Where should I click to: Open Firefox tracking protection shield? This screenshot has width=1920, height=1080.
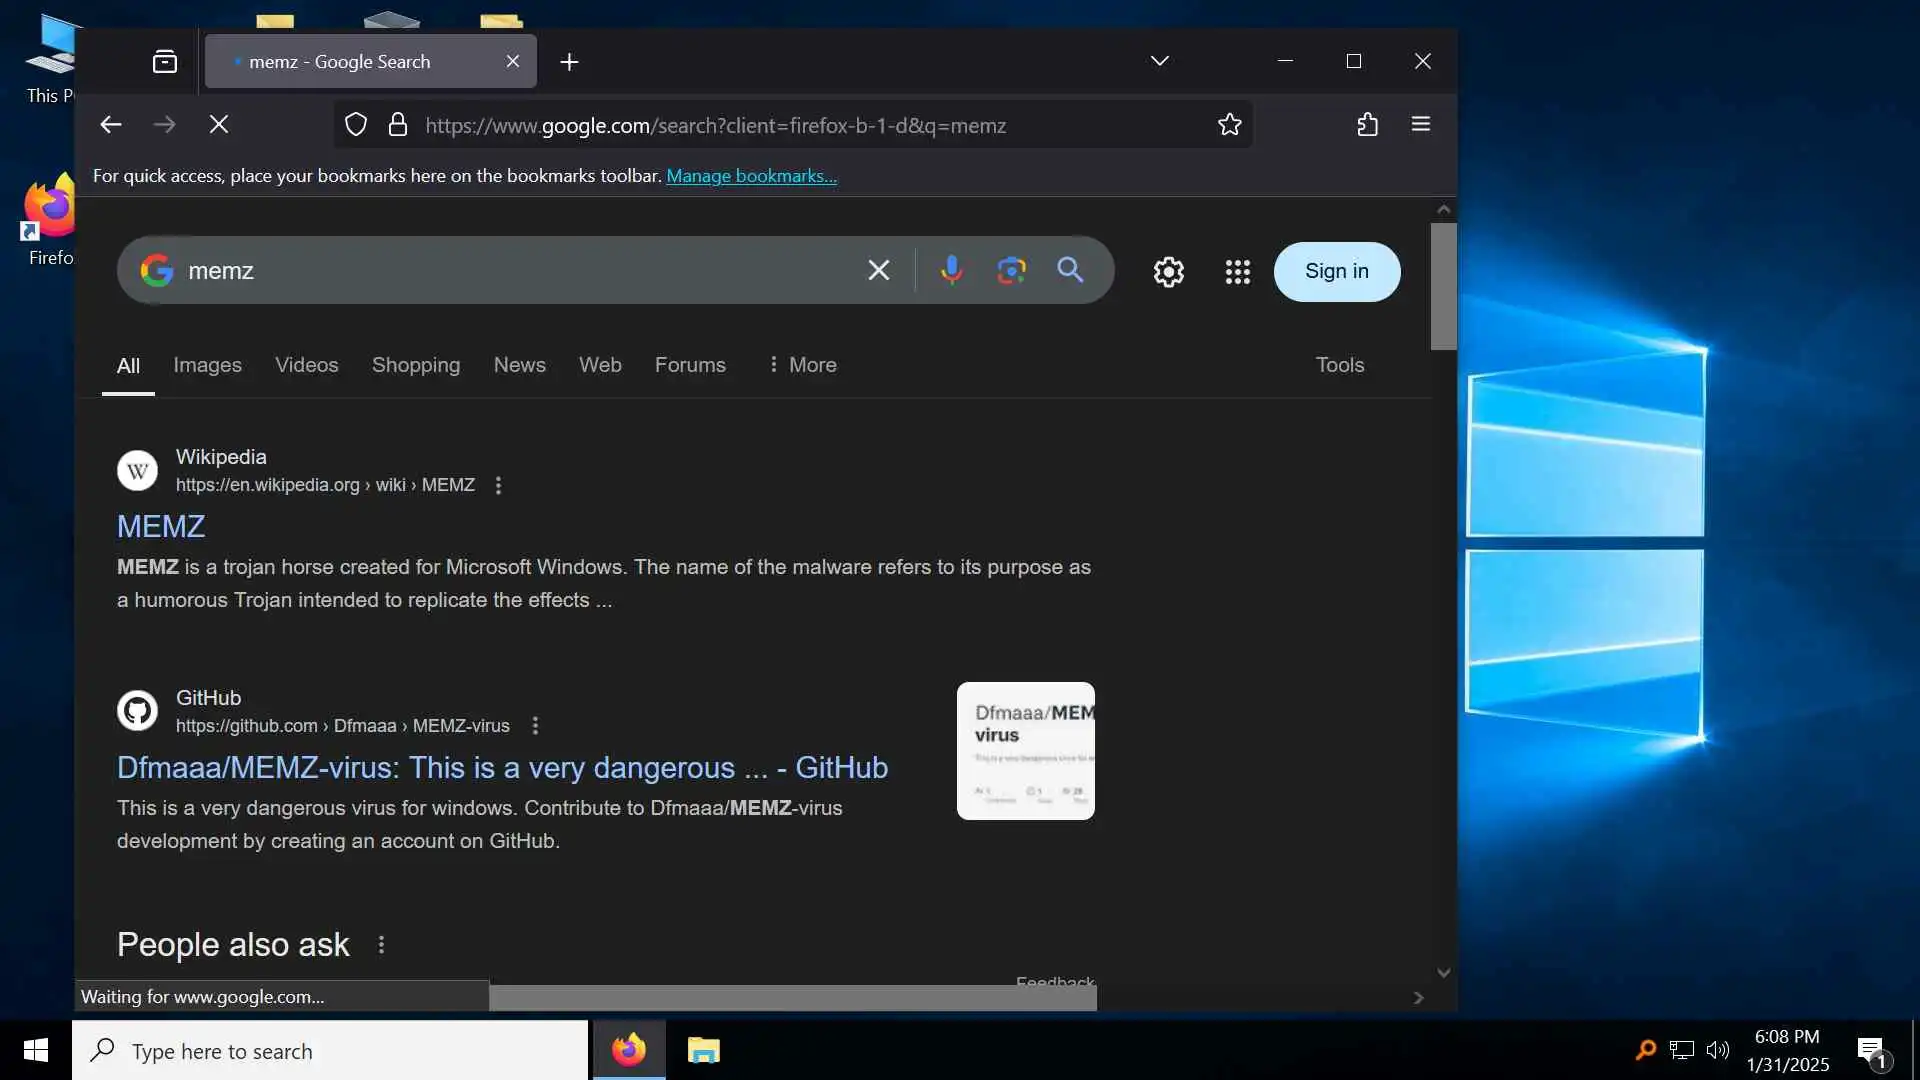[x=356, y=125]
